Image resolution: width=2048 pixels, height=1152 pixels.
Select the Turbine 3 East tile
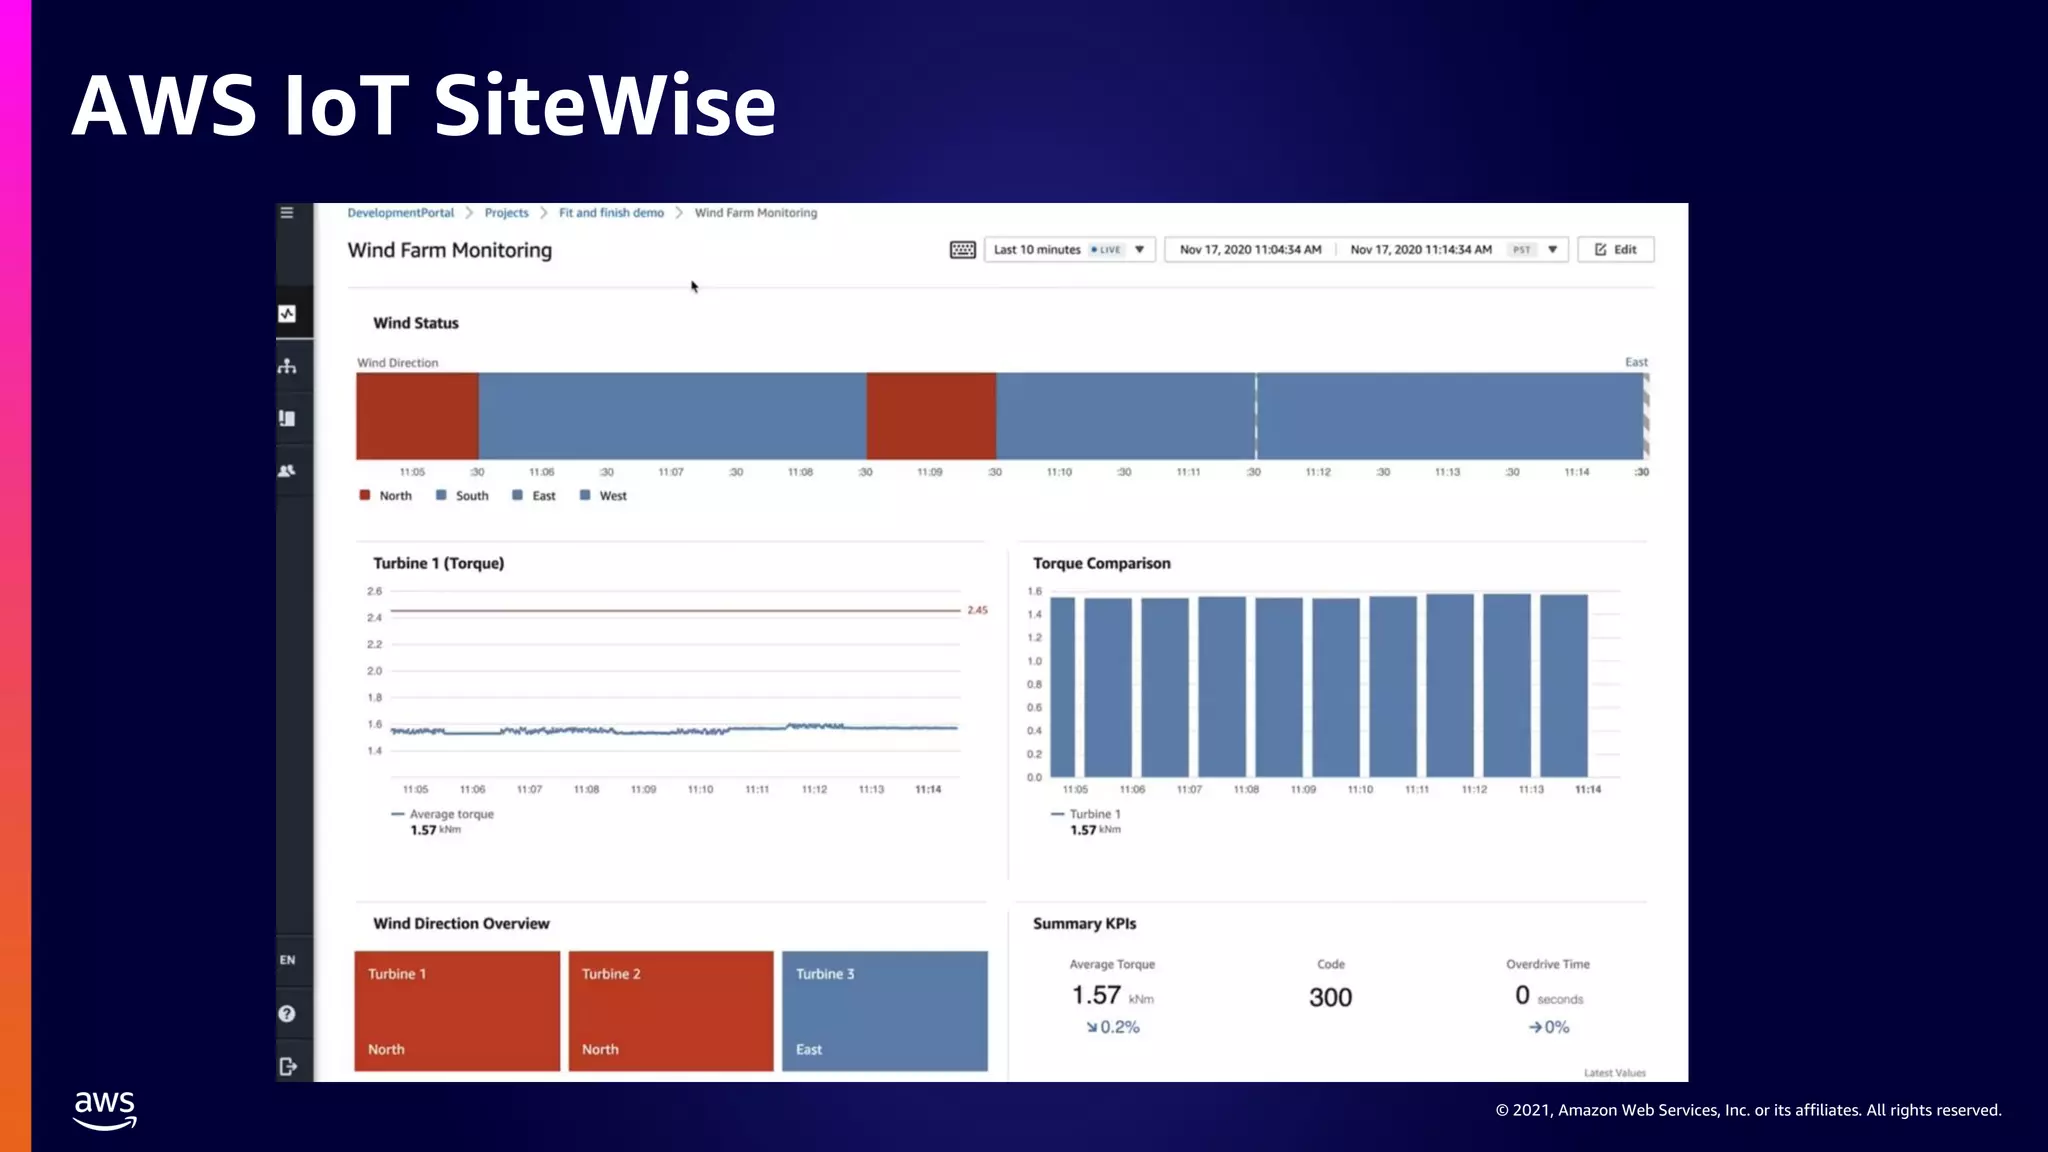pos(884,1011)
